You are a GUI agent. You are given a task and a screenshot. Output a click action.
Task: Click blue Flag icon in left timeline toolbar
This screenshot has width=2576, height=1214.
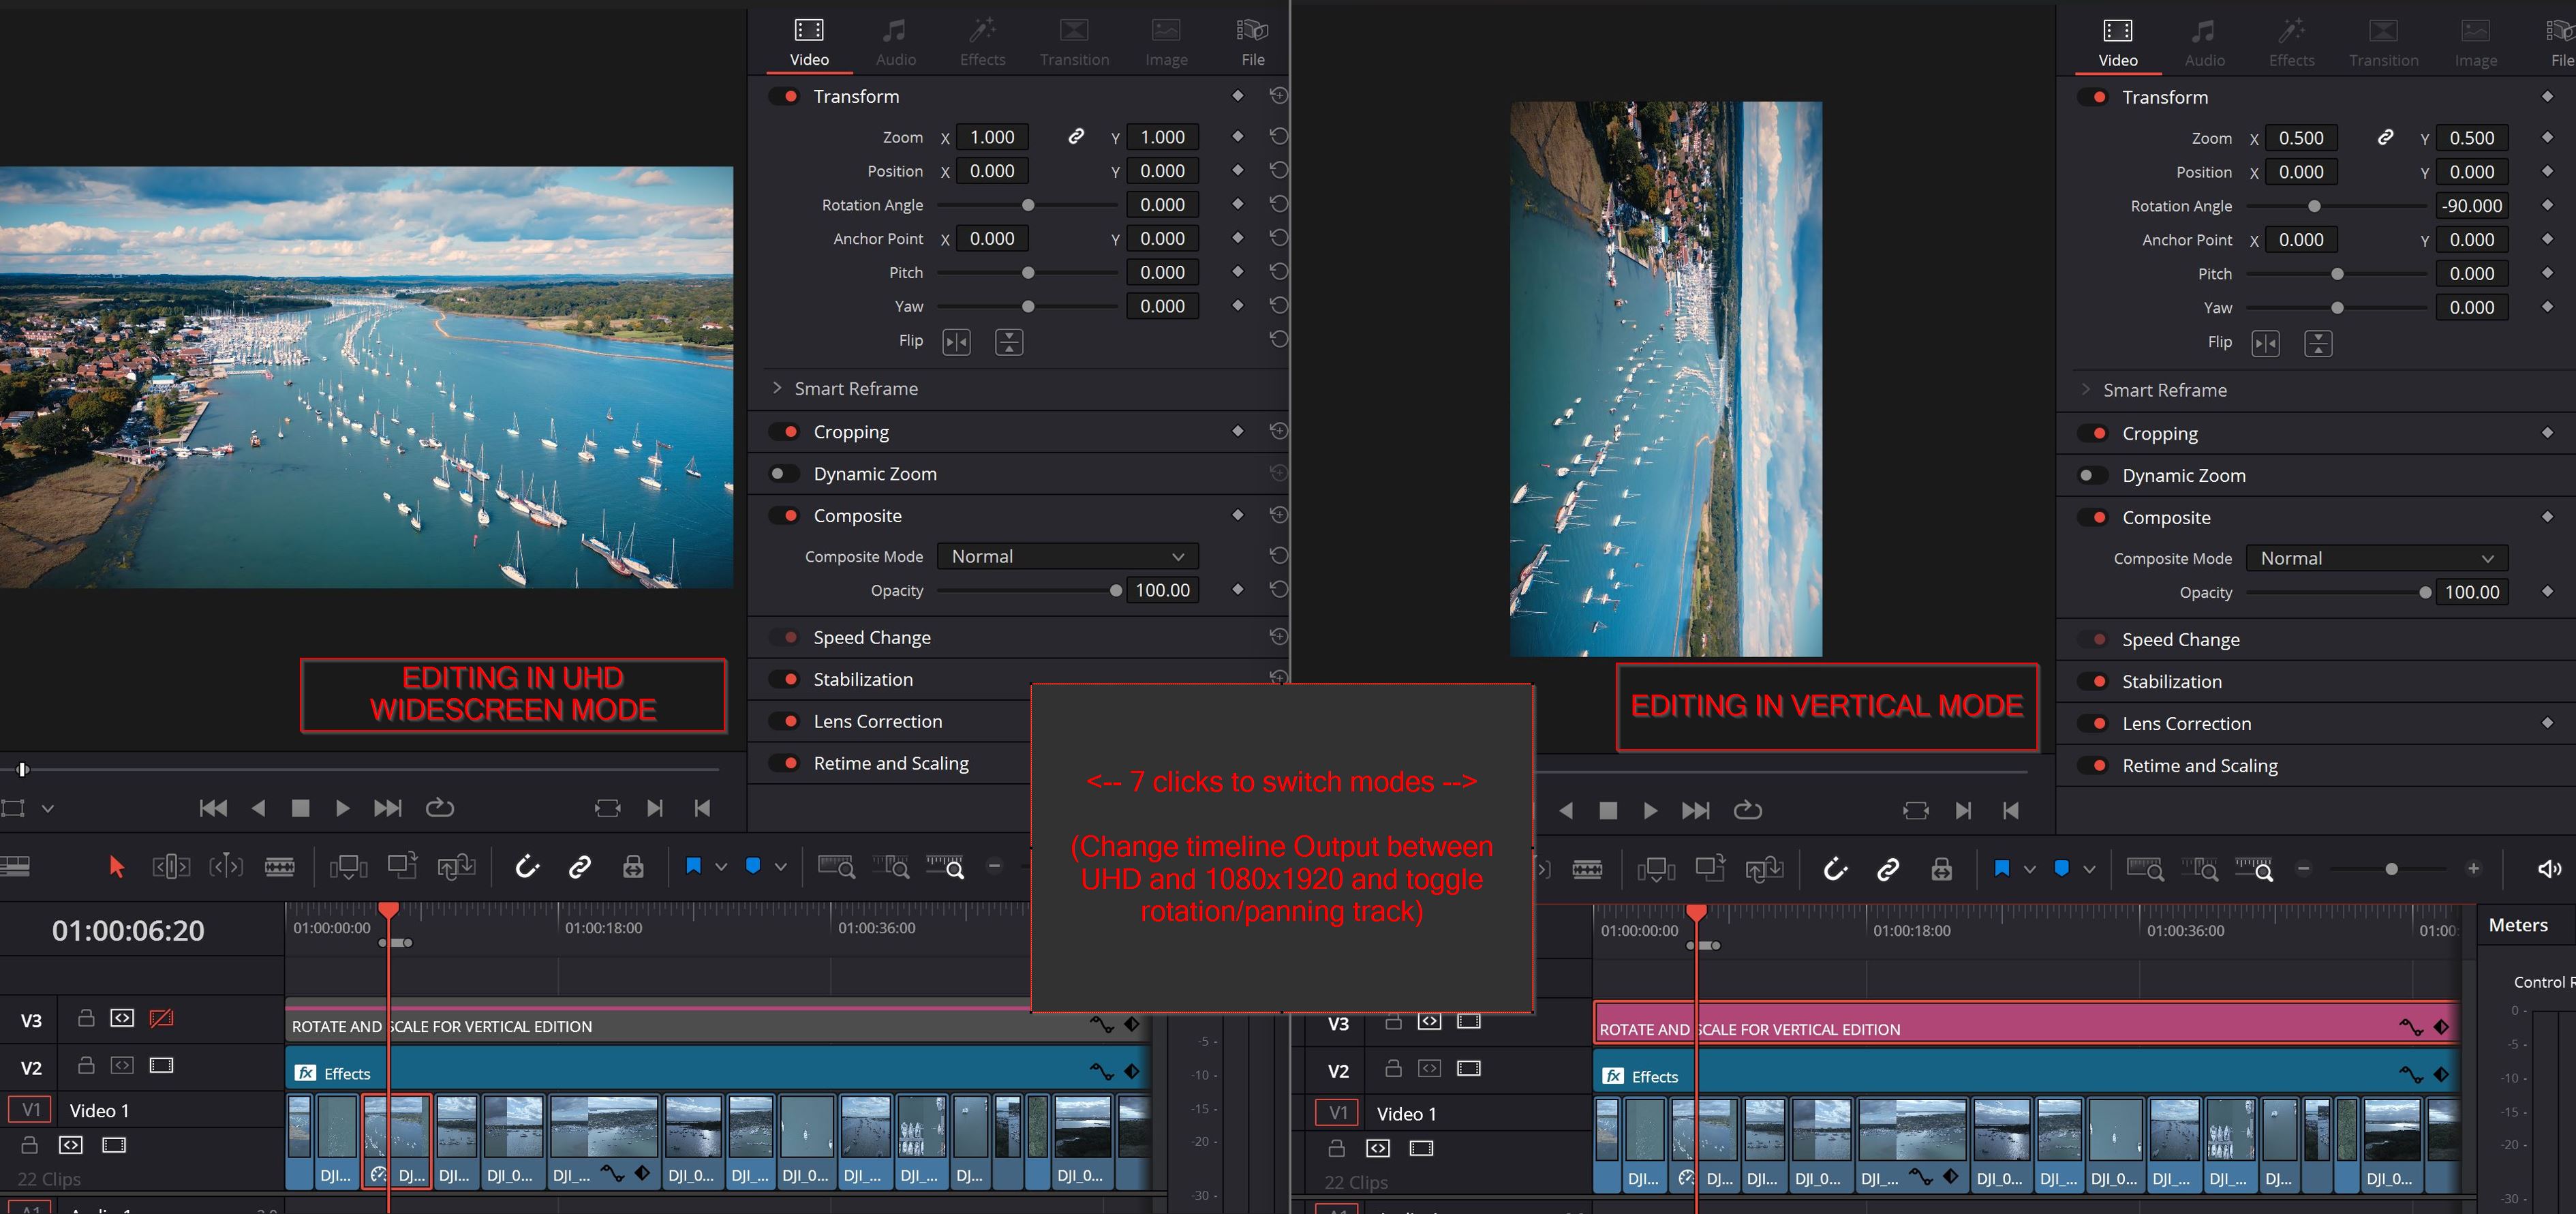point(693,866)
